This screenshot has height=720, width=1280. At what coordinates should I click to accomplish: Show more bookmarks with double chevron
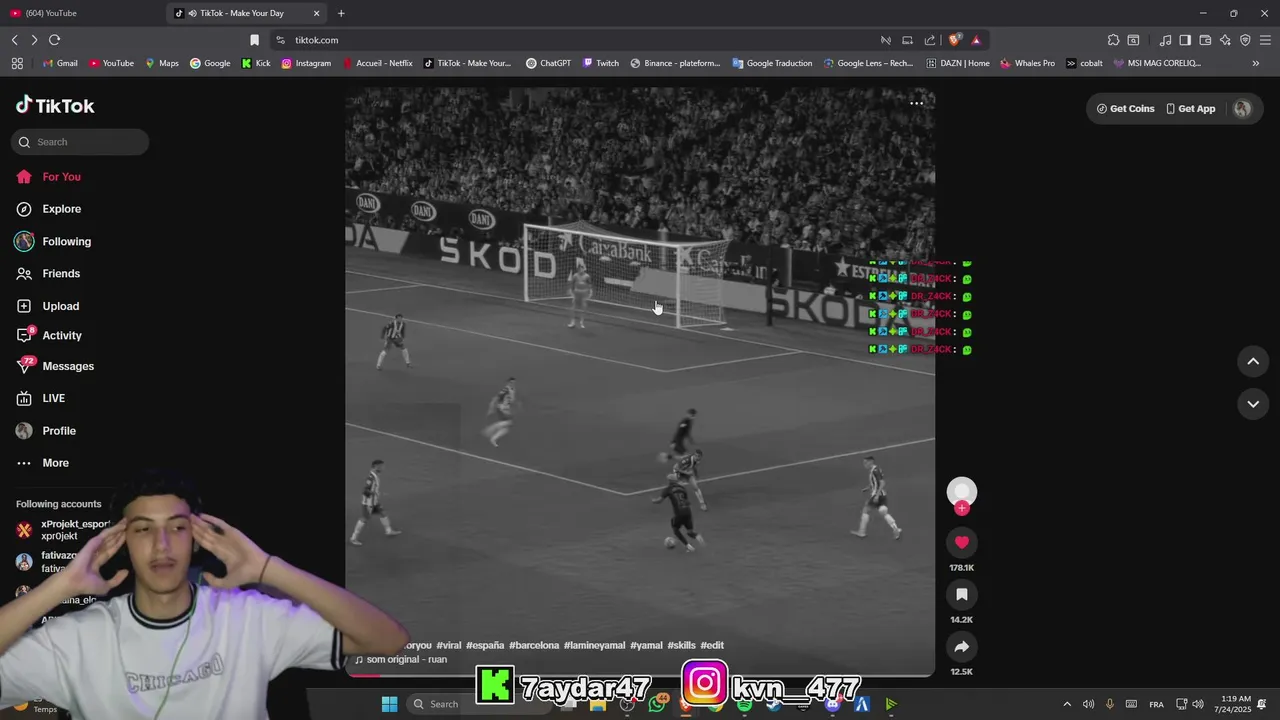(1256, 63)
